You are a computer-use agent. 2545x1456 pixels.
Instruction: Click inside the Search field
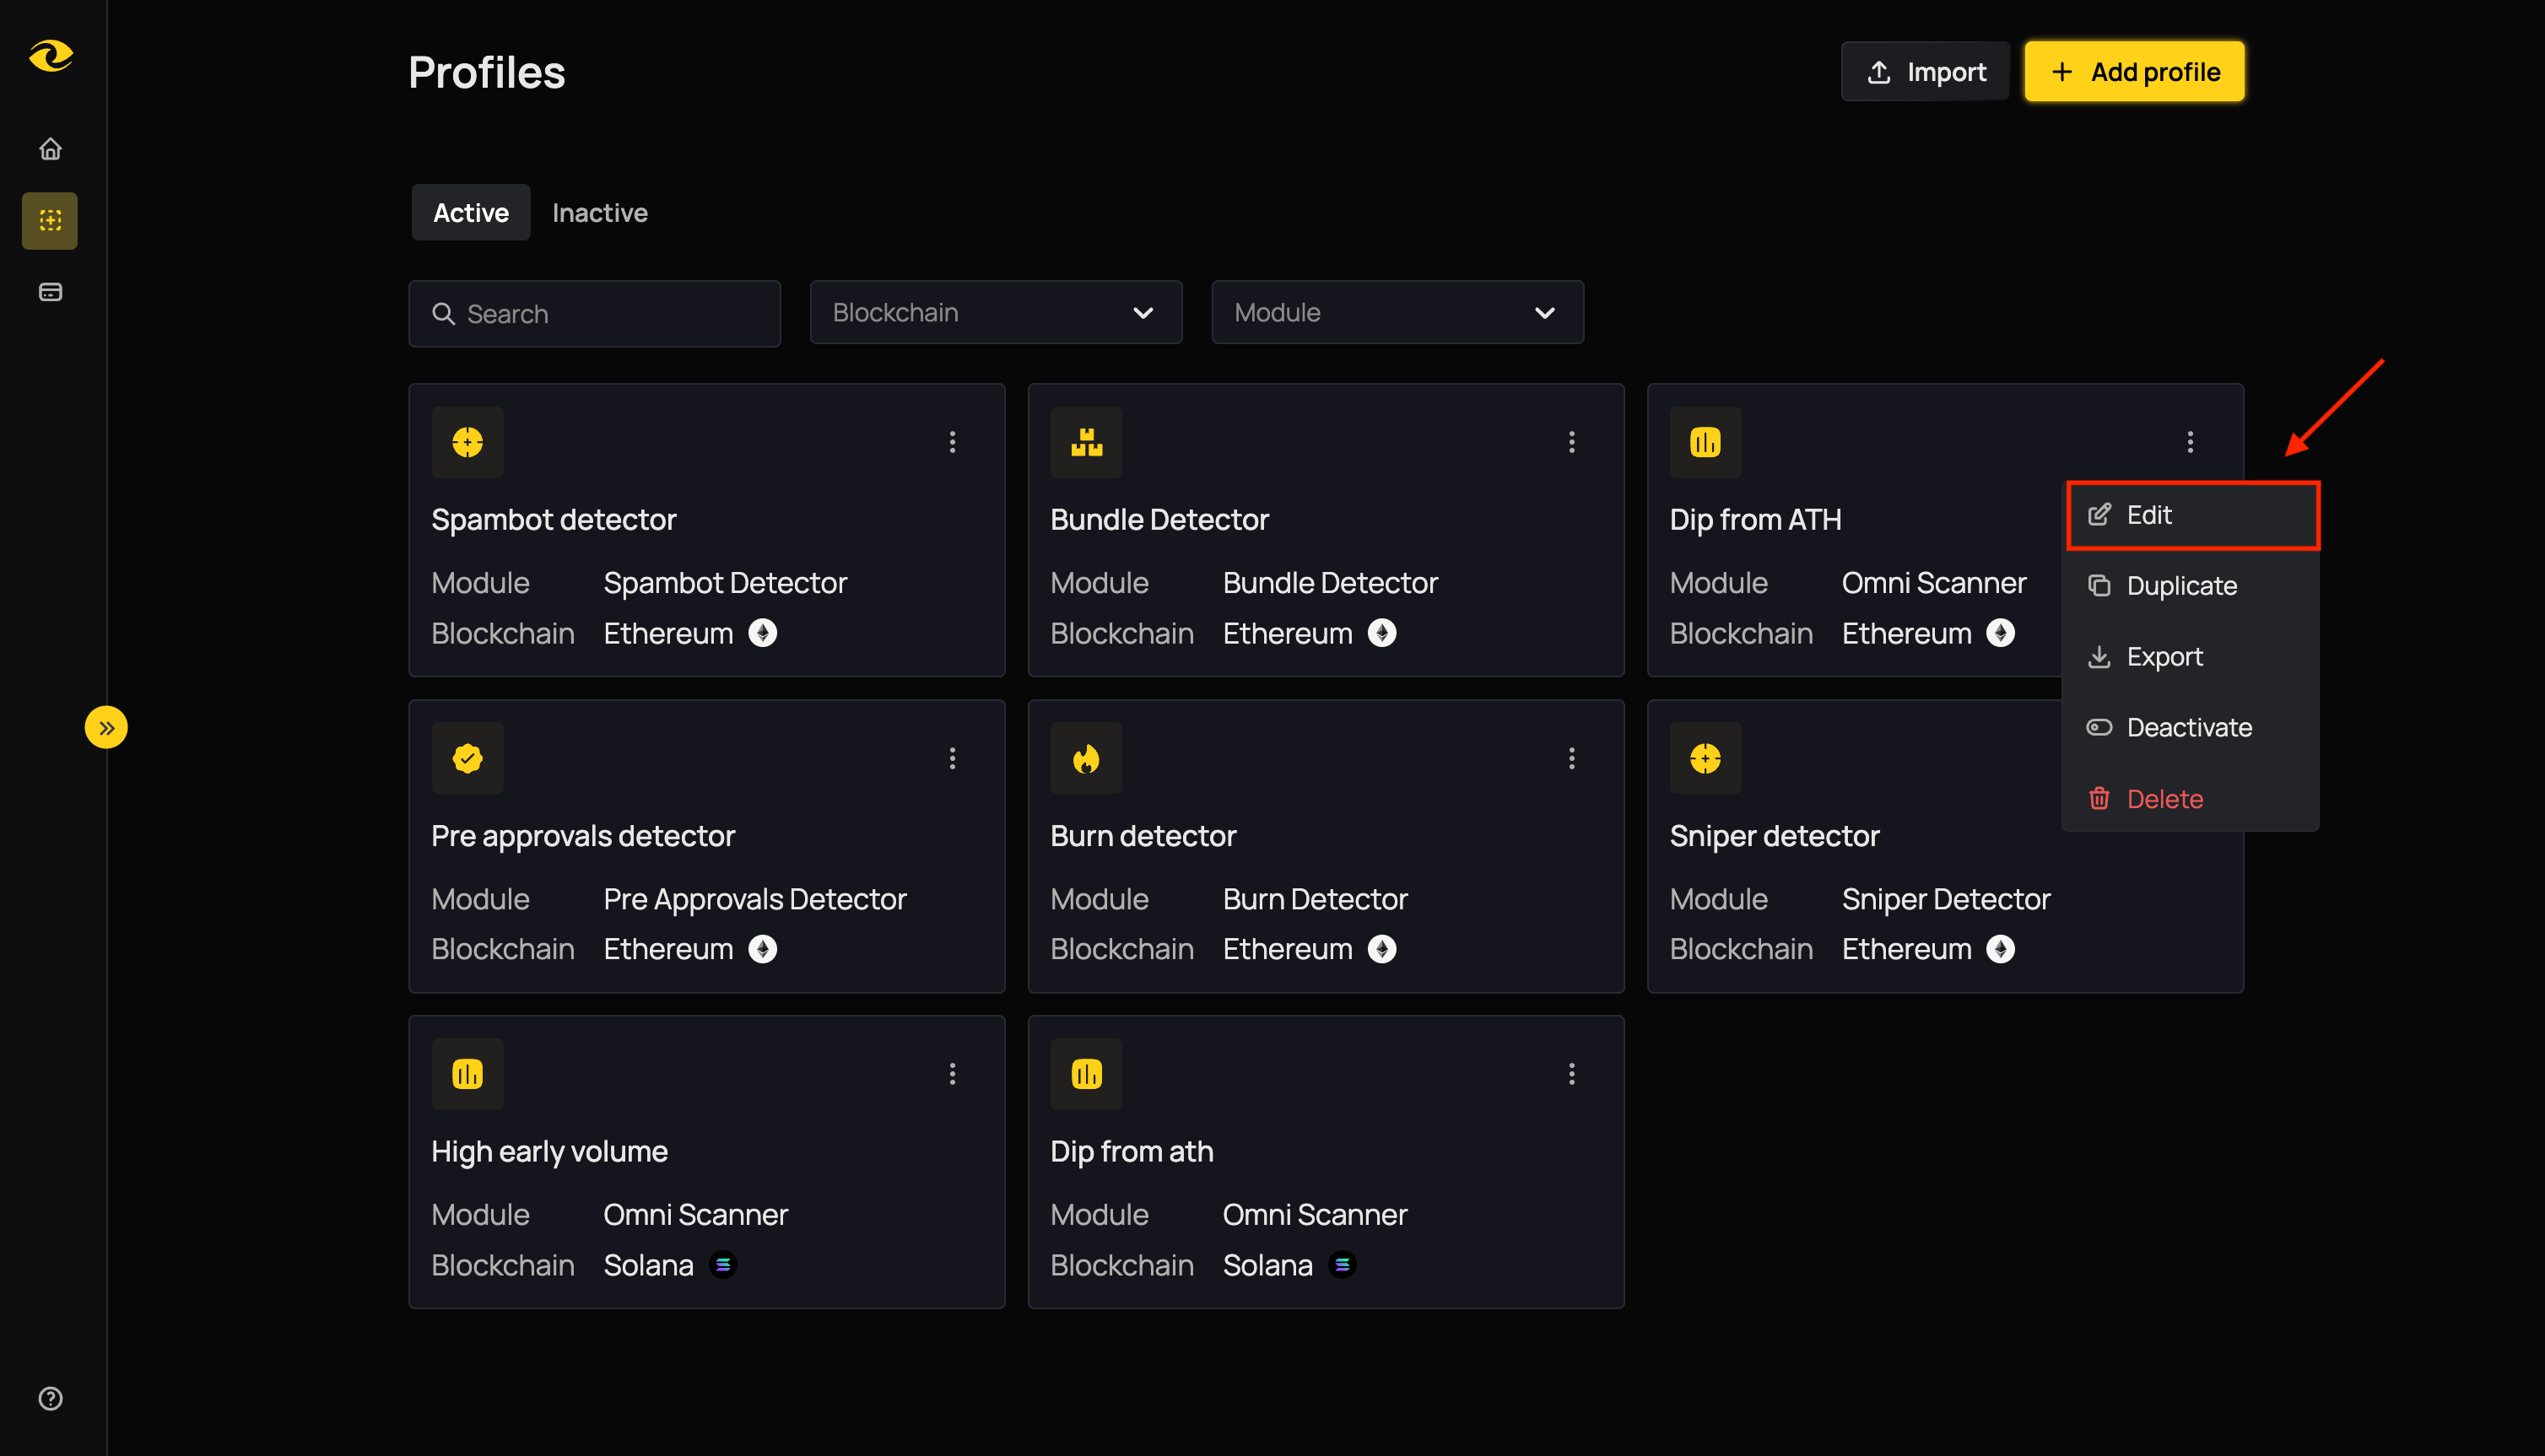[594, 313]
